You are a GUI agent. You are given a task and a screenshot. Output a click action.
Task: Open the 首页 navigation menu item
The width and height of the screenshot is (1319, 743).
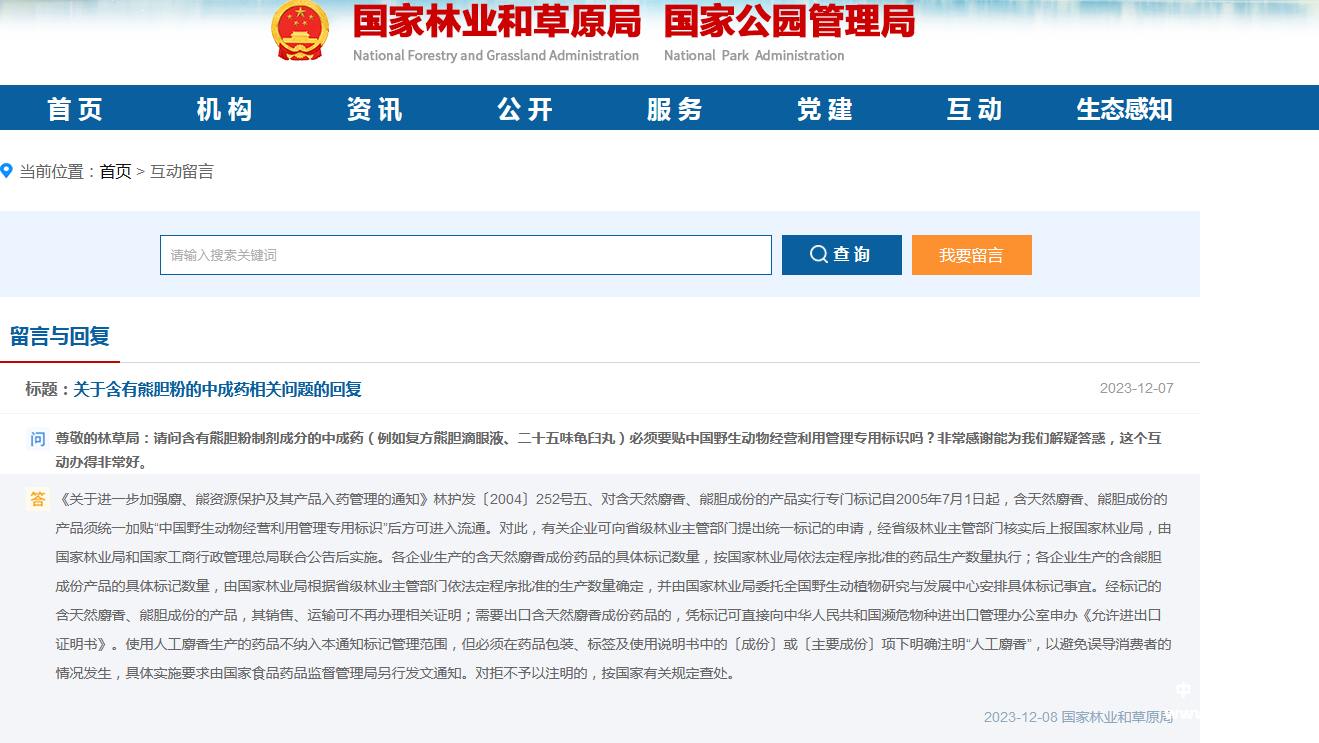coord(75,109)
